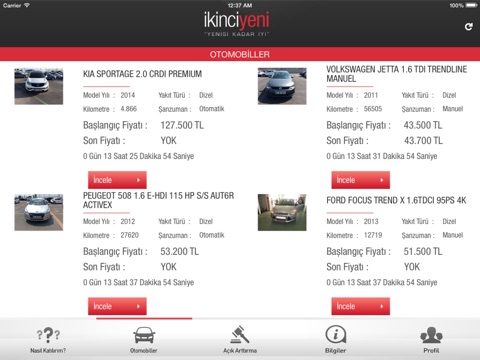Select the Profil tab label

coord(431,351)
